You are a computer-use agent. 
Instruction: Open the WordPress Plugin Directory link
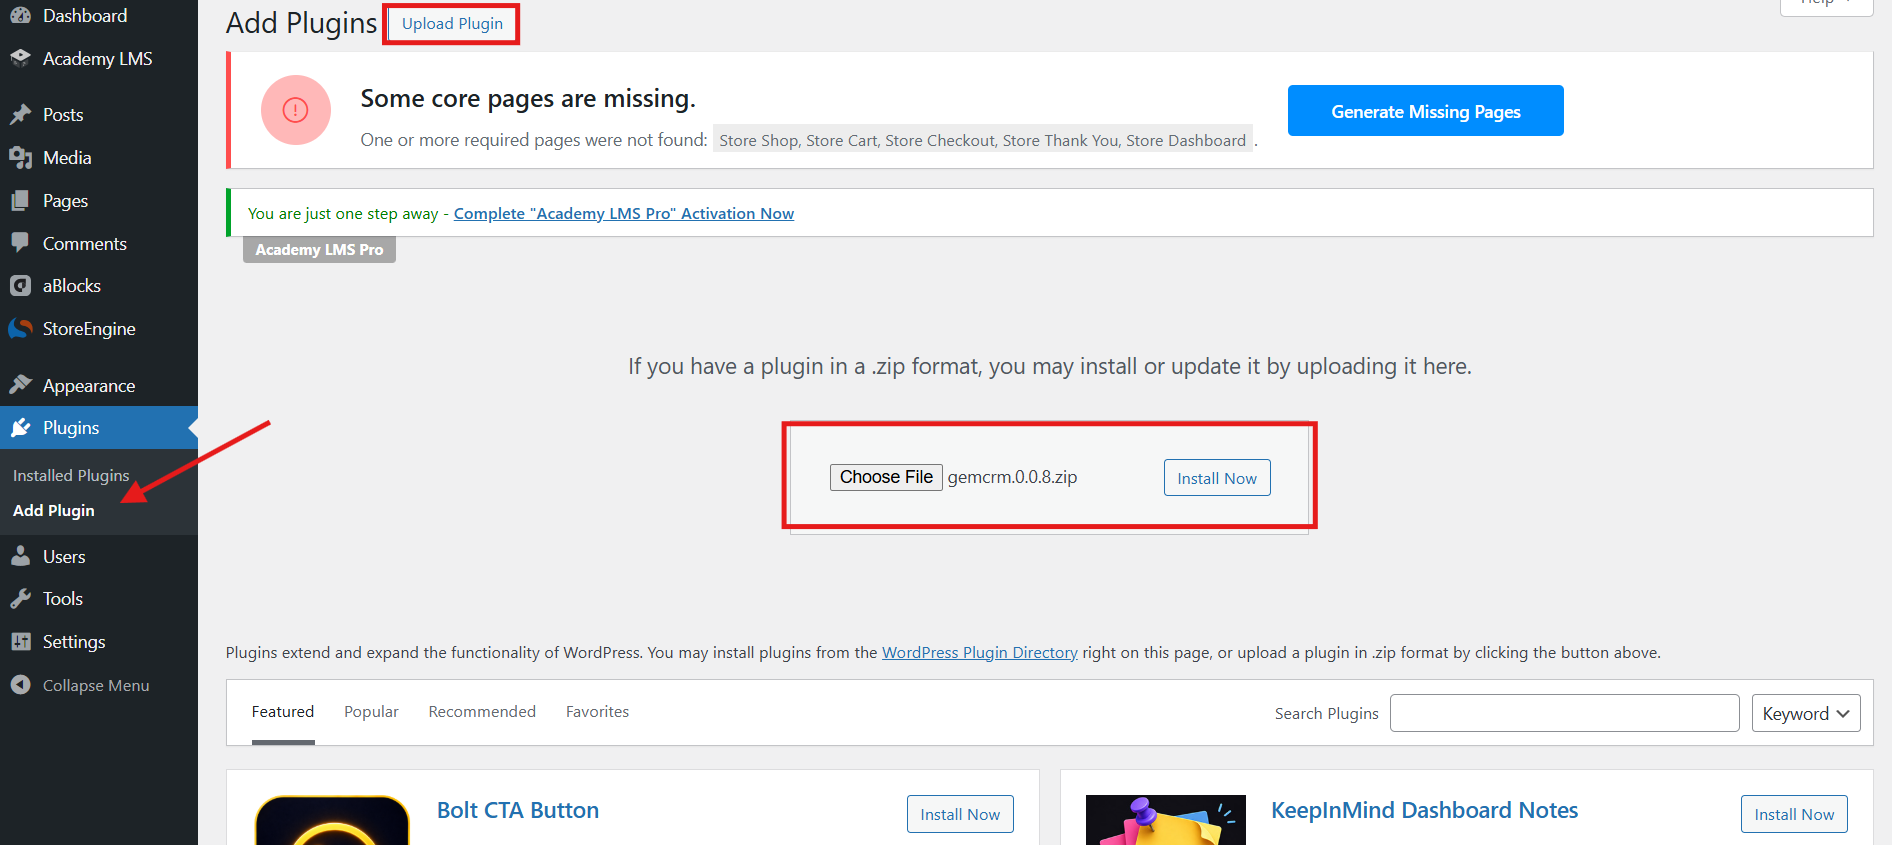(x=980, y=652)
